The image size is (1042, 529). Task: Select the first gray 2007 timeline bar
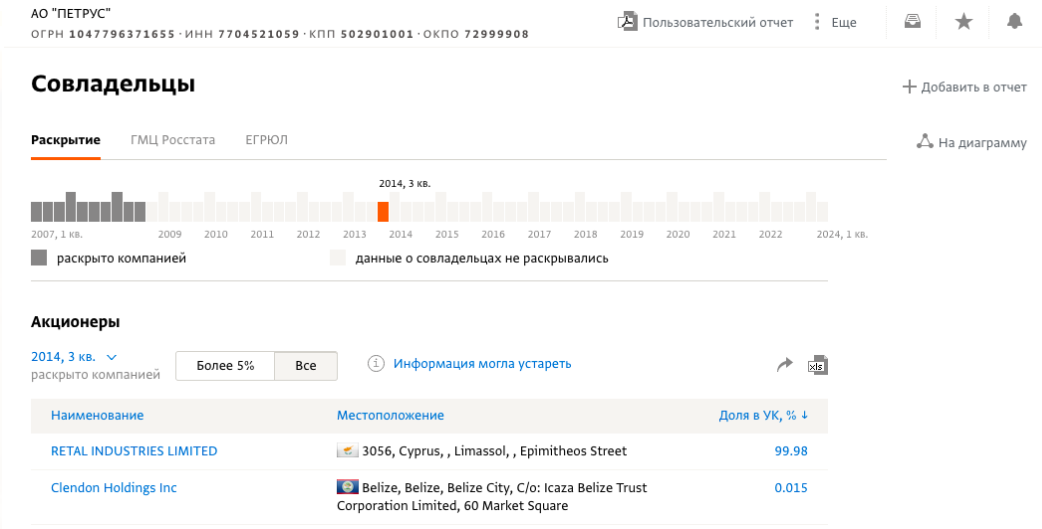37,212
